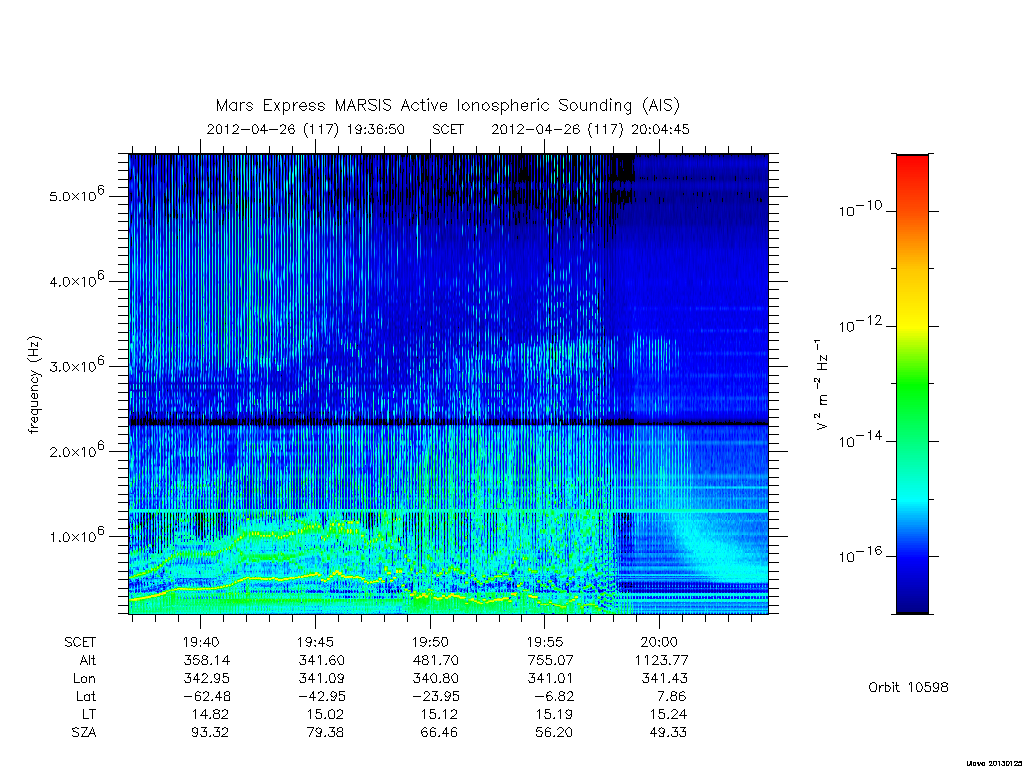This screenshot has width=1024, height=768.
Task: Click the "Lon" row header
Action: click(x=84, y=679)
